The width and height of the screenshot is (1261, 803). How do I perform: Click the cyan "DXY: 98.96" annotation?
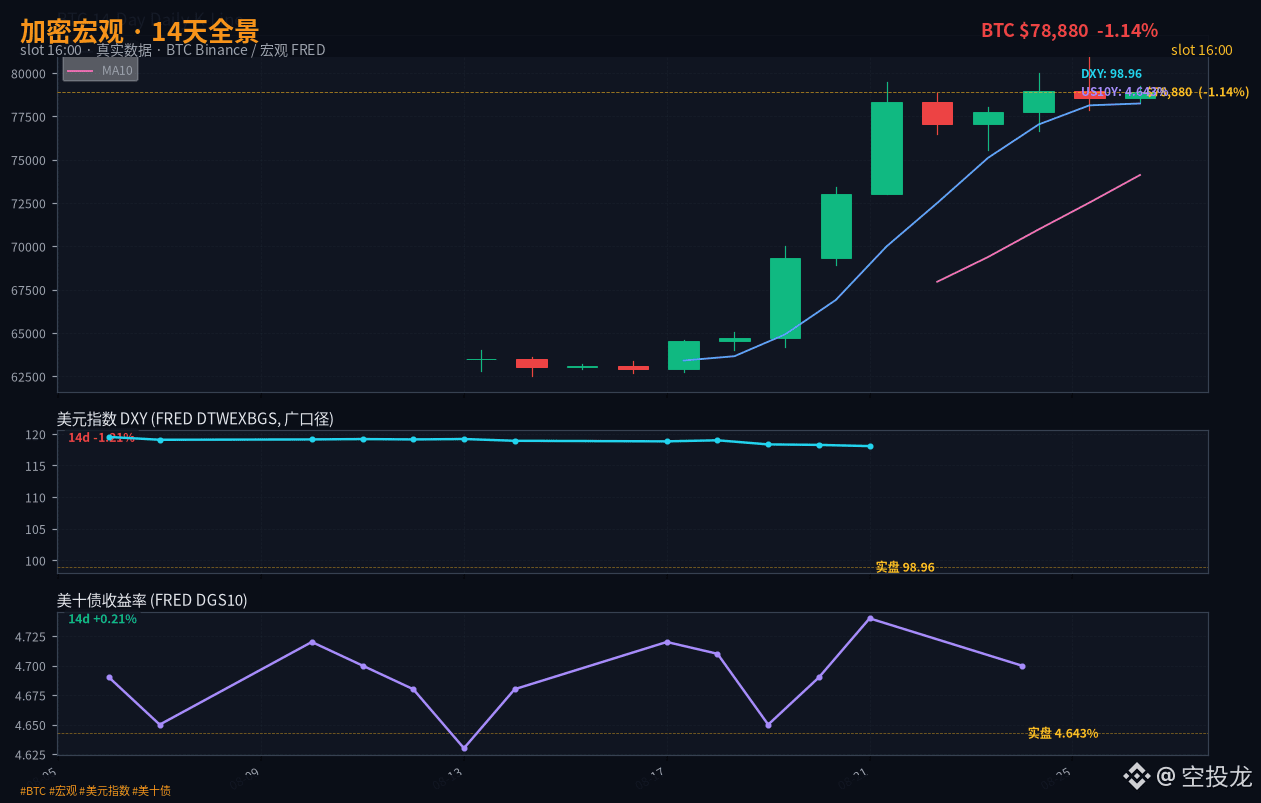1111,74
